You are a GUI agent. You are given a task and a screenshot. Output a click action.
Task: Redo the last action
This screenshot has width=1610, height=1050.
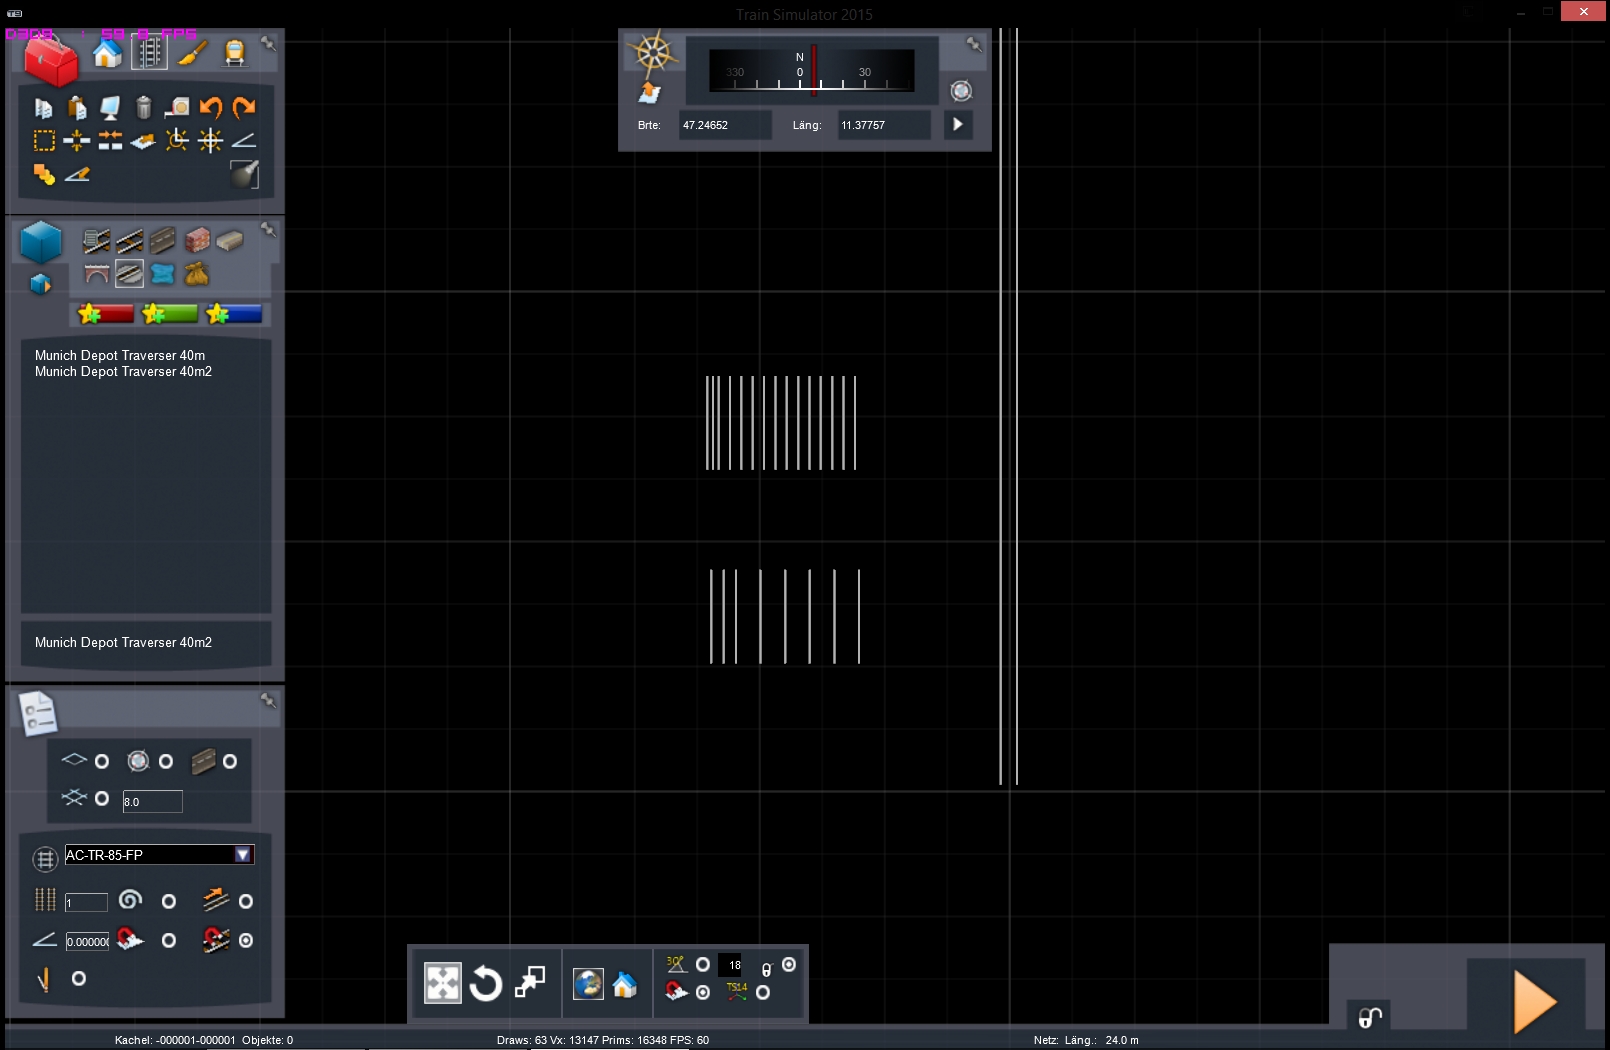pyautogui.click(x=244, y=107)
